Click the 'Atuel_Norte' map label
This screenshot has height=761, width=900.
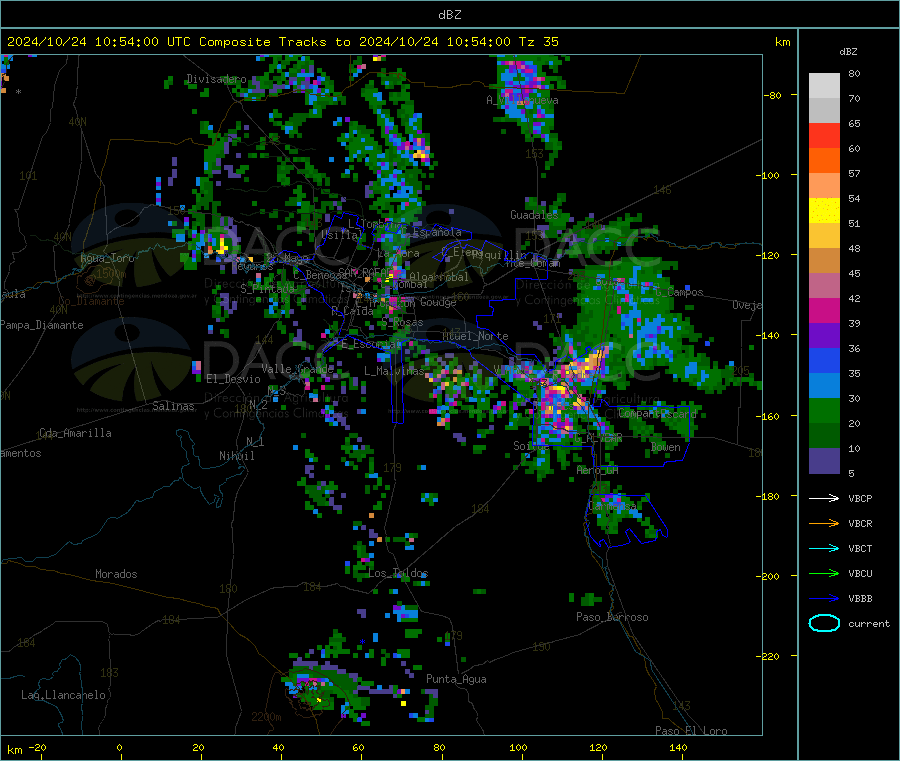click(x=475, y=336)
